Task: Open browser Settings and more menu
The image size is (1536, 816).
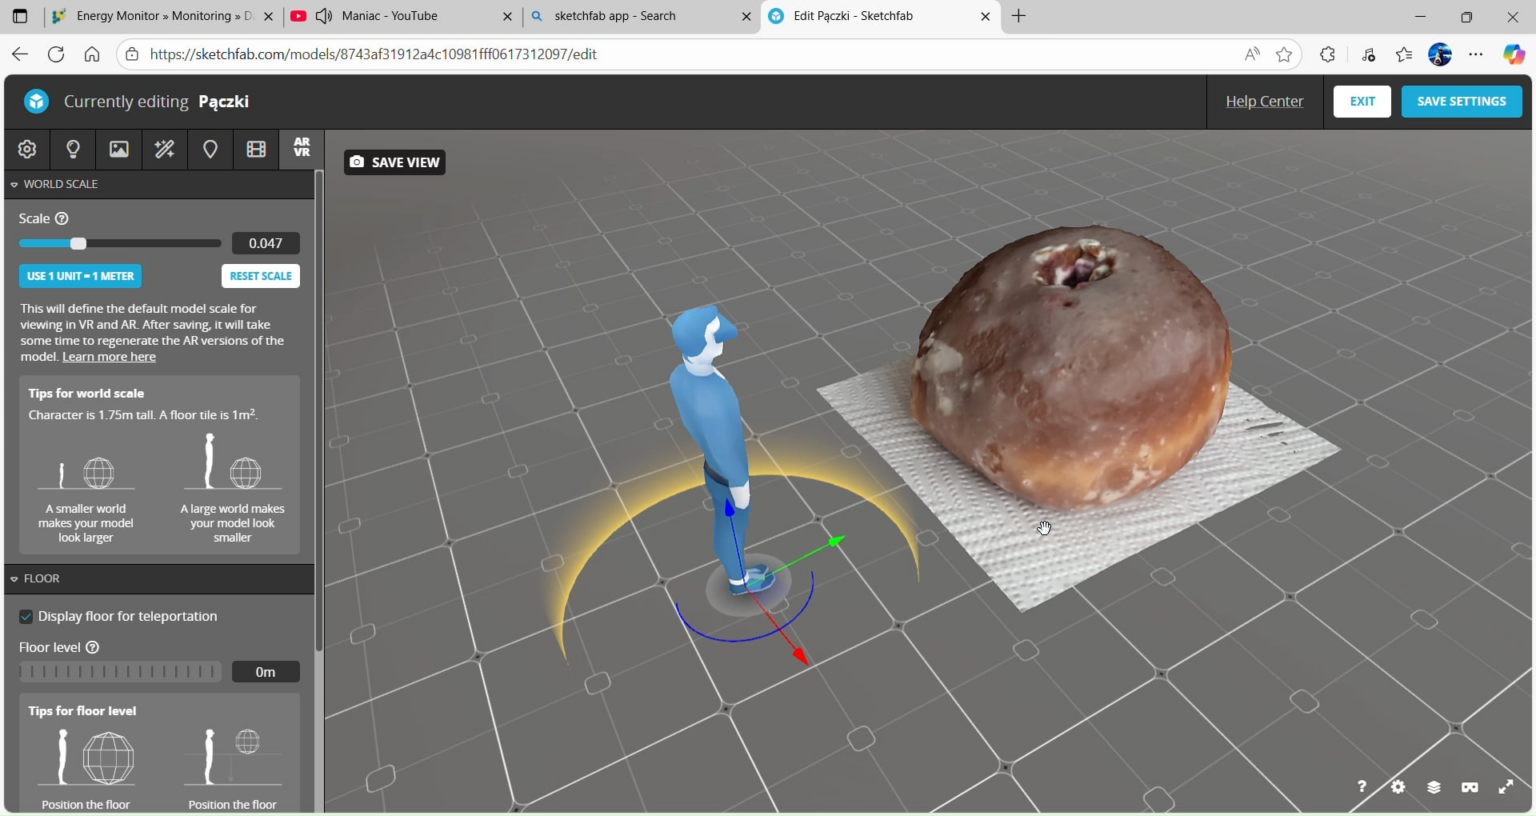Action: [x=1476, y=54]
